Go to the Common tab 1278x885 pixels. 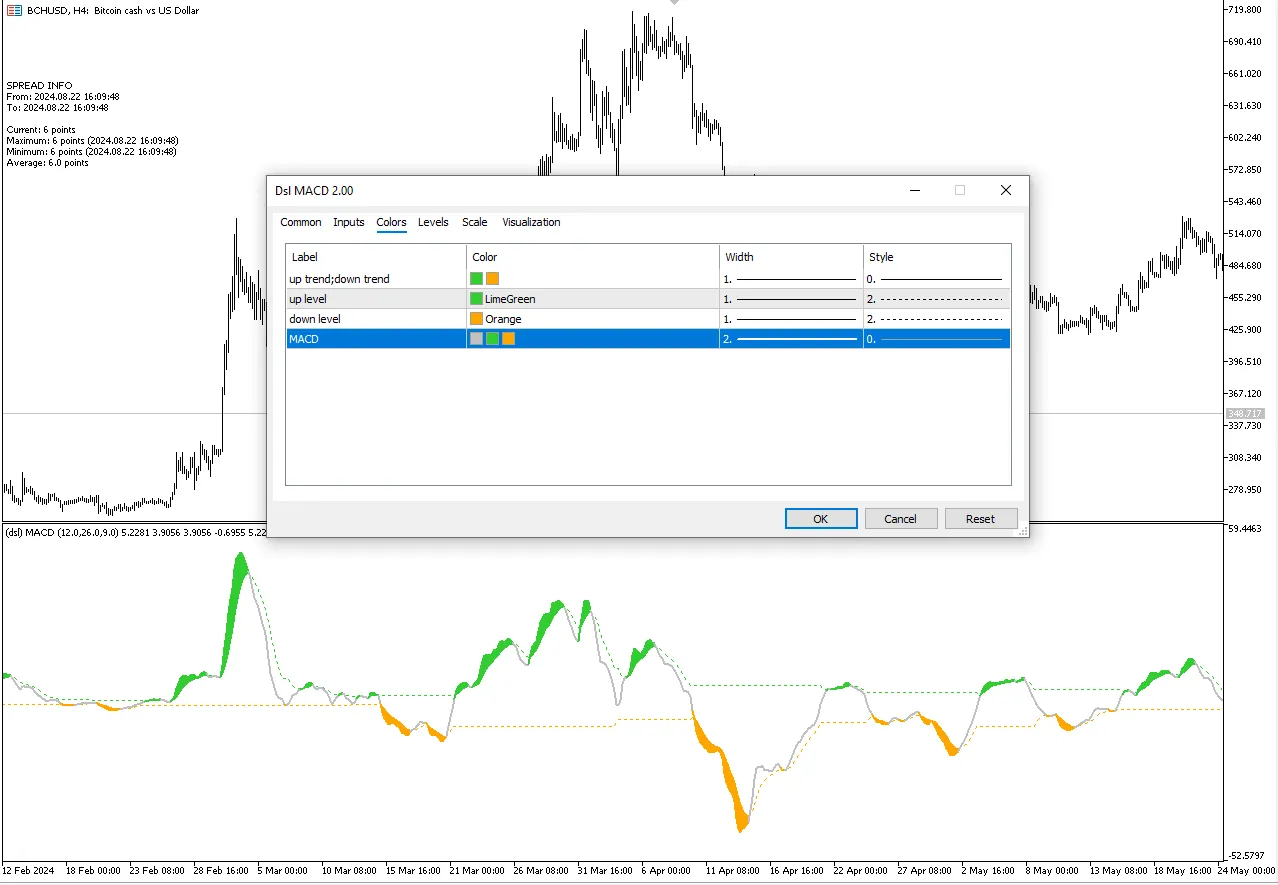(x=301, y=222)
